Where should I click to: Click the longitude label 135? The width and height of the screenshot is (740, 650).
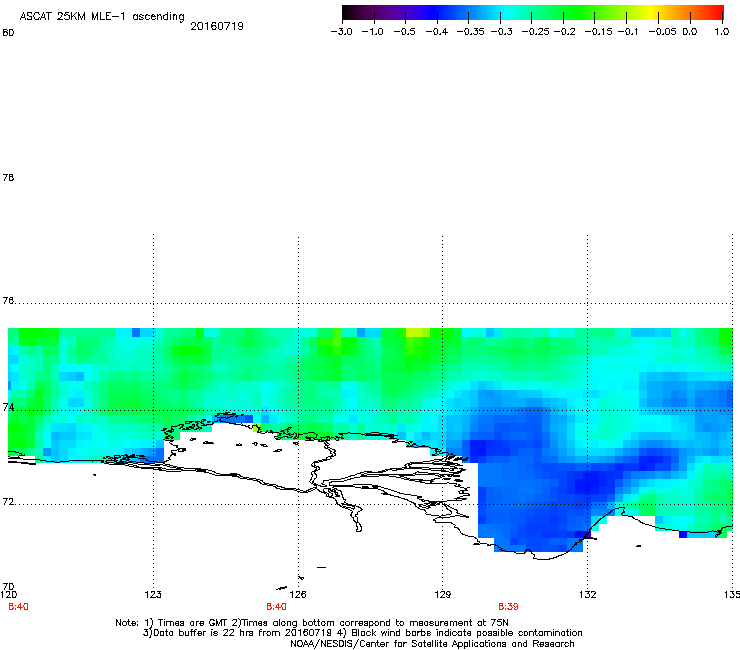[x=732, y=594]
